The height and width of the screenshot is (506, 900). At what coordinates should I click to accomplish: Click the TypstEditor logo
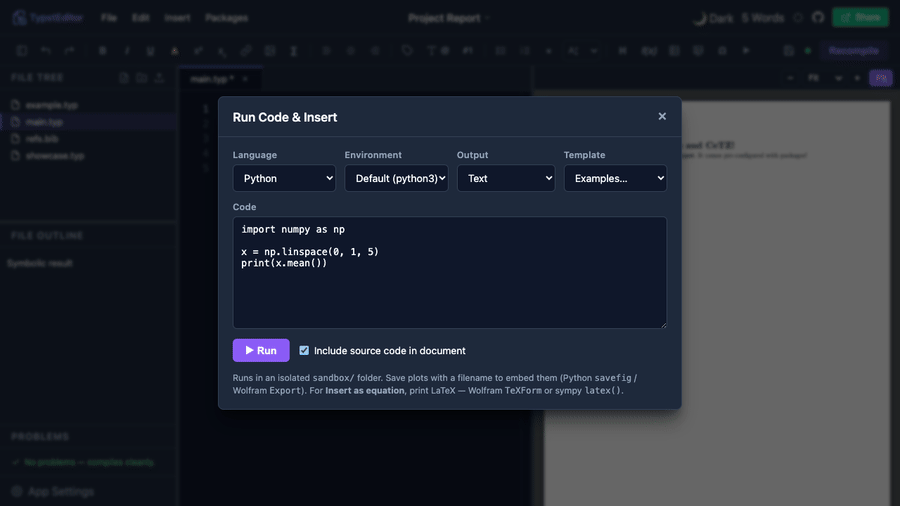[48, 18]
